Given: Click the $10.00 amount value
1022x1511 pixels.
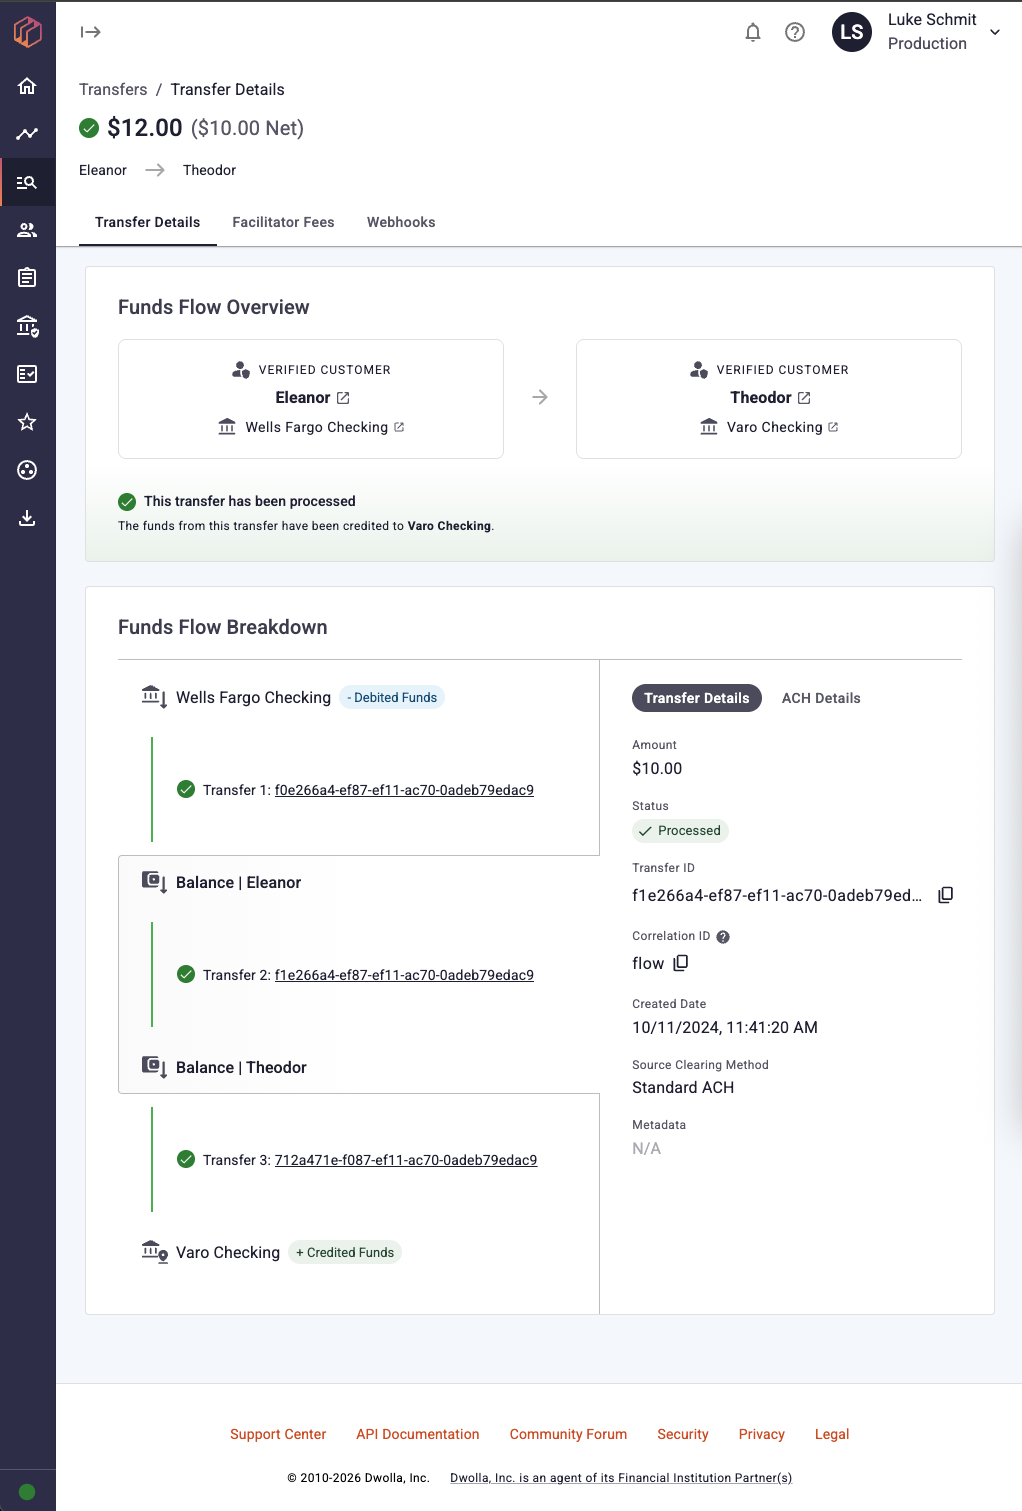Looking at the screenshot, I should pyautogui.click(x=657, y=769).
